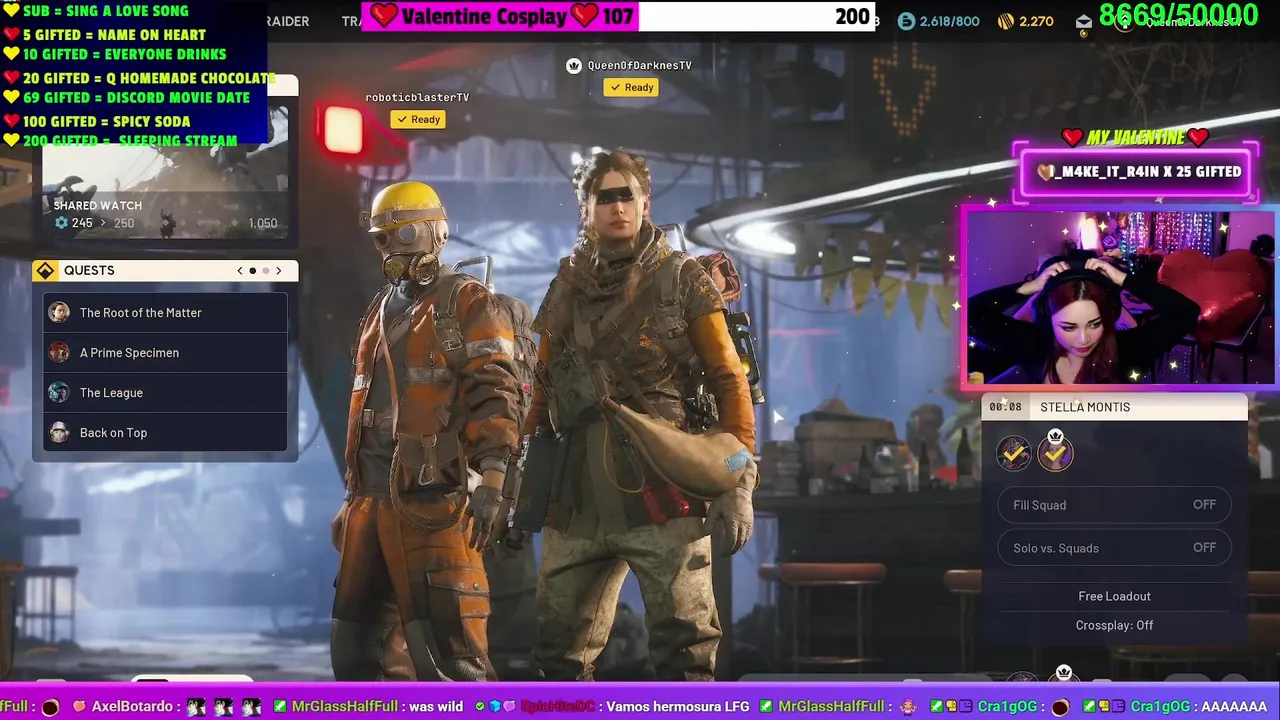The height and width of the screenshot is (720, 1280).
Task: Go to previous Quests page arrow
Action: click(x=240, y=271)
